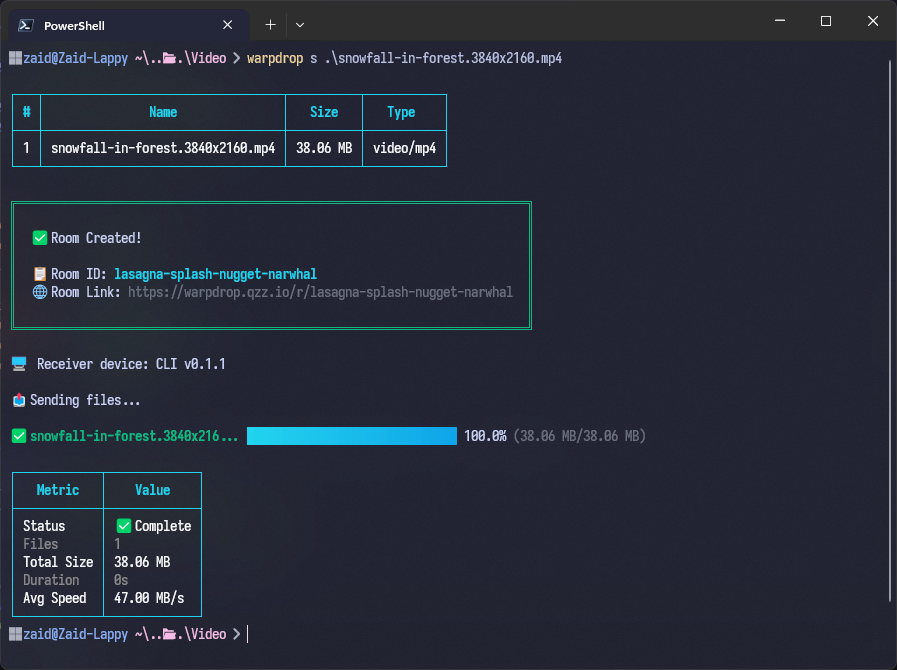897x670 pixels.
Task: Open the terminal tab dropdown chevron
Action: click(x=301, y=24)
